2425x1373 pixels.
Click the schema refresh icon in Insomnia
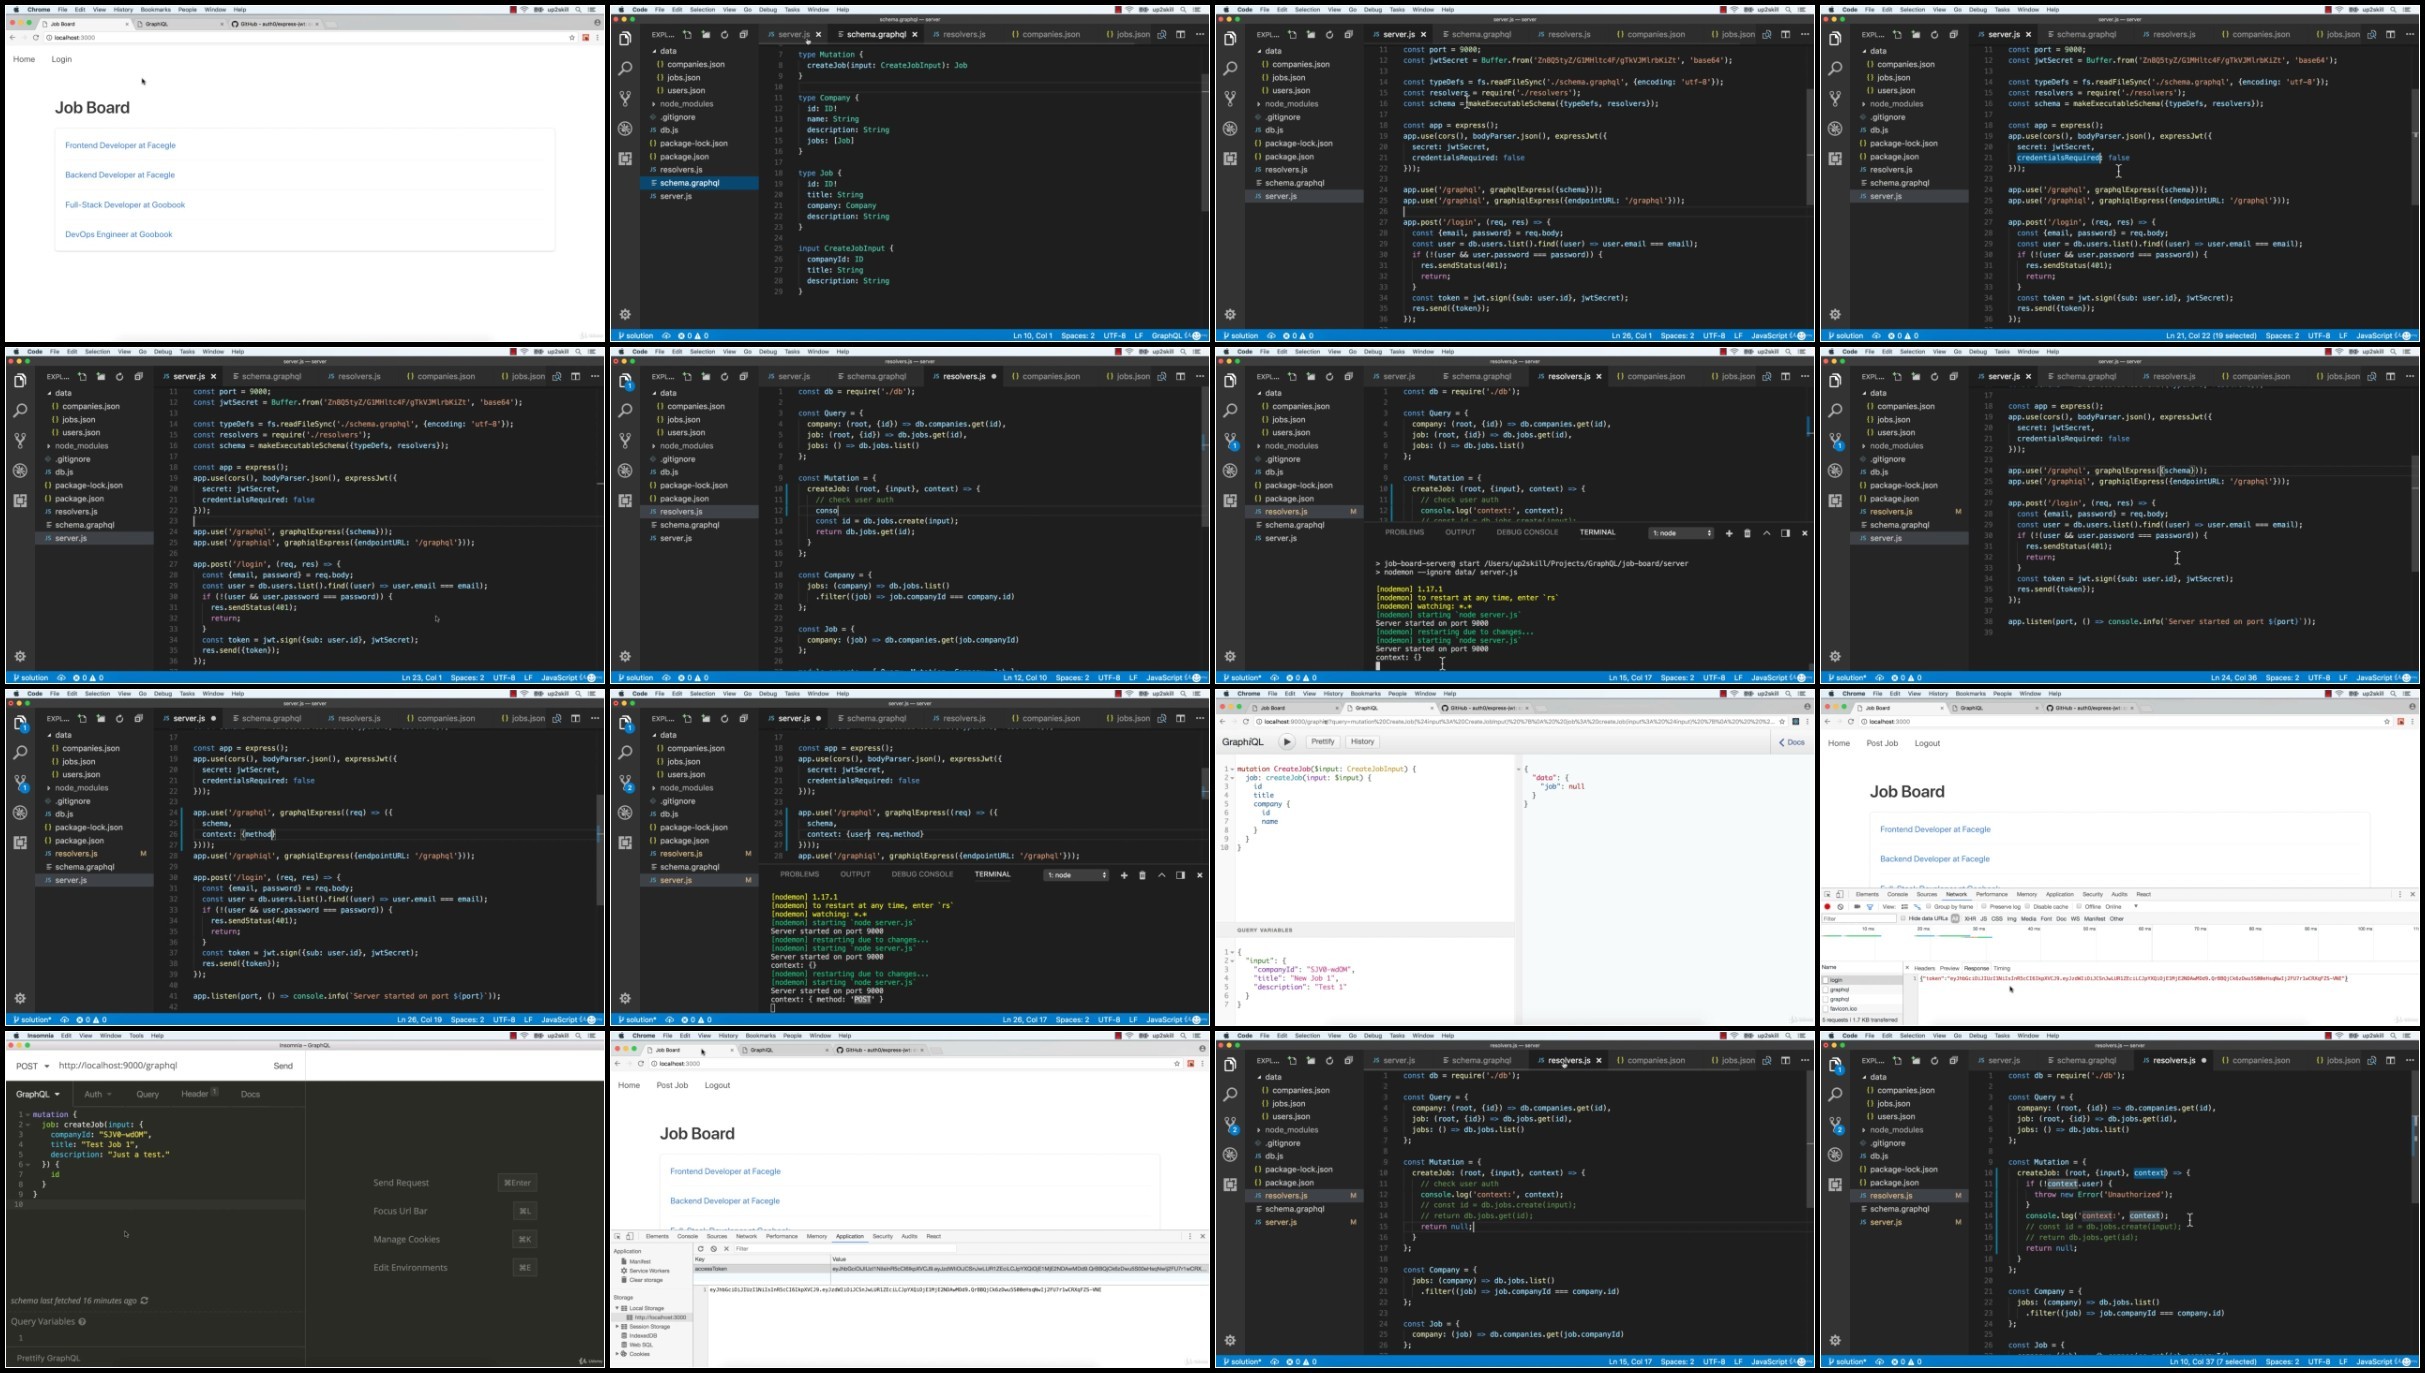pos(145,1301)
